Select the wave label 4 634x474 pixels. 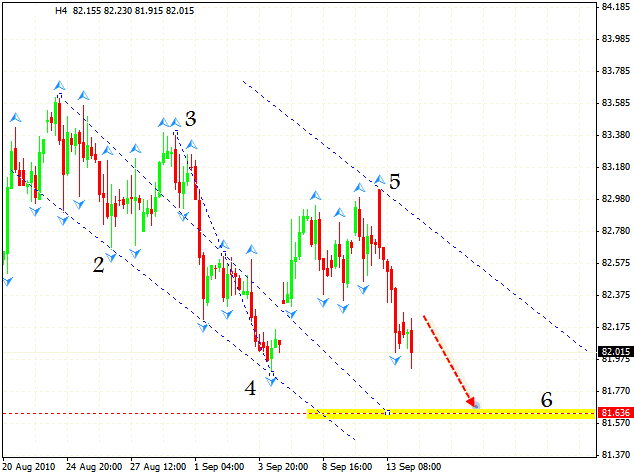(250, 388)
